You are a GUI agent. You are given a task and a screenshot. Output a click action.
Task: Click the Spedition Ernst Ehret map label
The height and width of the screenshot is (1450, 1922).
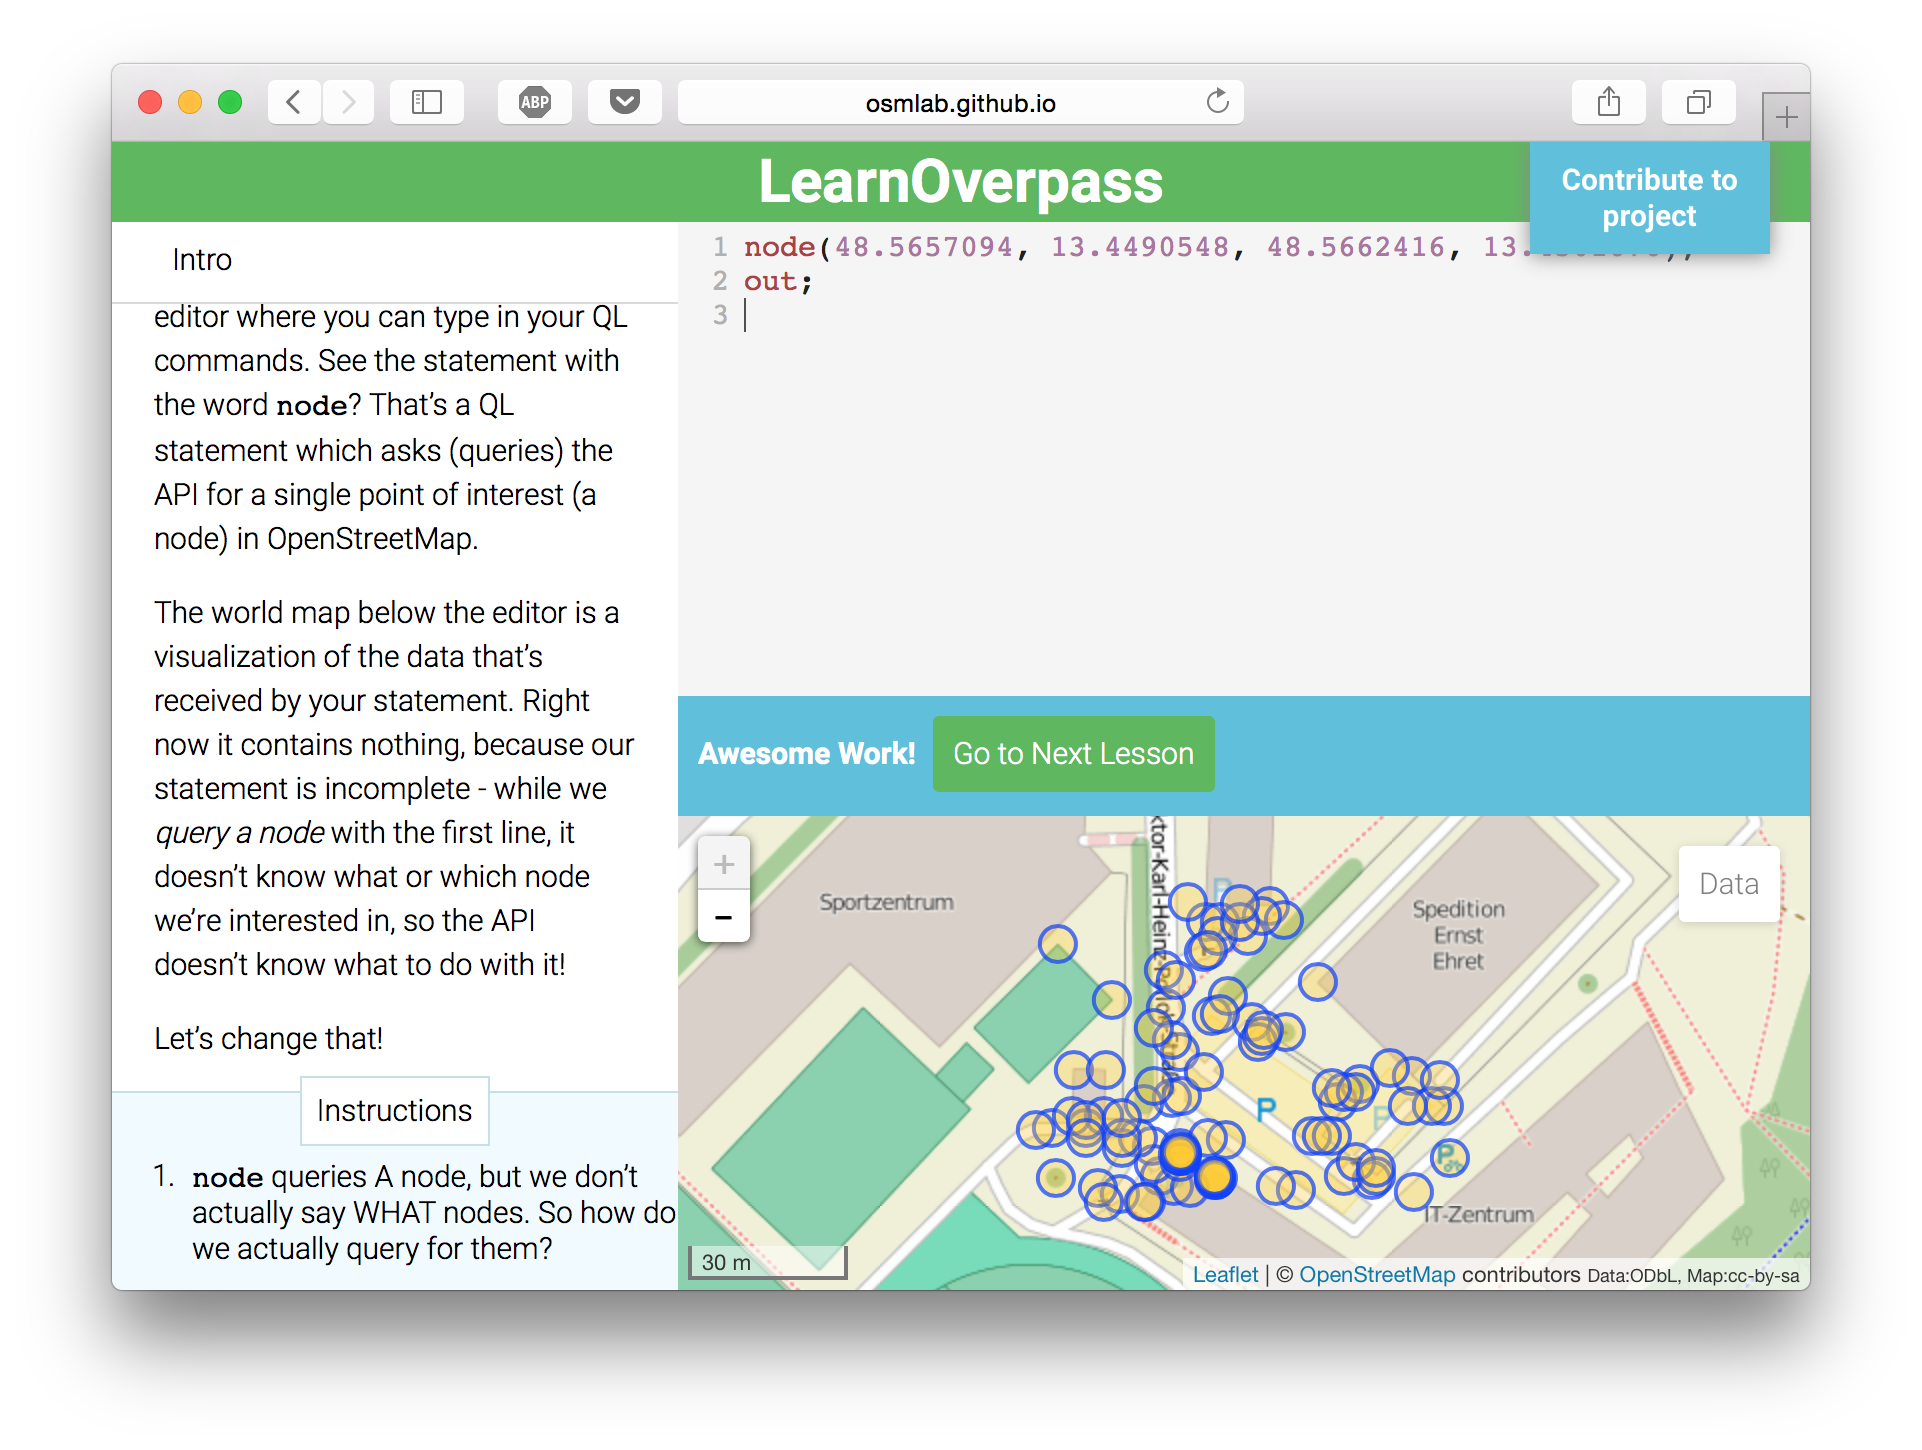[1458, 935]
